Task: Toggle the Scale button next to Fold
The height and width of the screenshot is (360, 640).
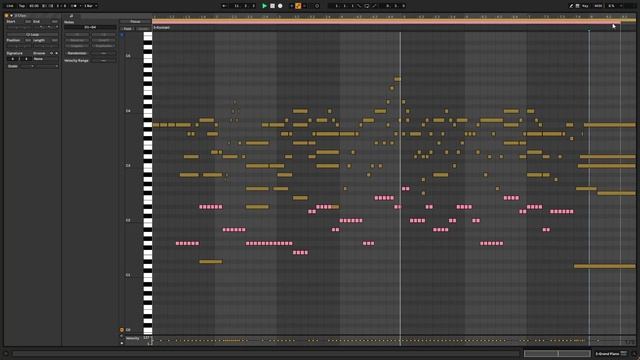Action: tap(142, 29)
